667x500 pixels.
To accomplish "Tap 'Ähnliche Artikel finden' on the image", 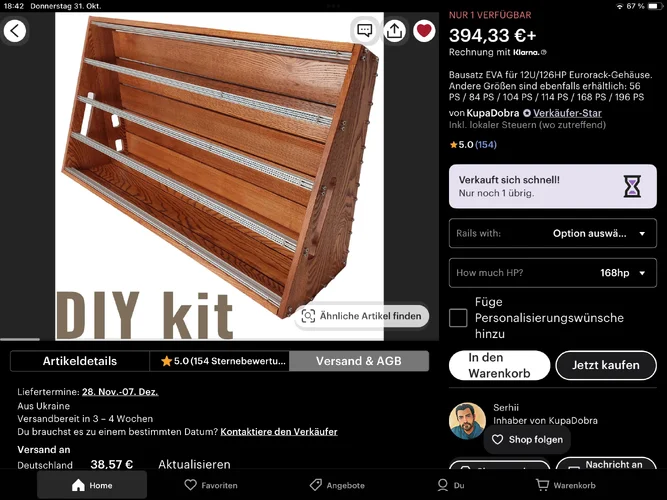I will (362, 316).
